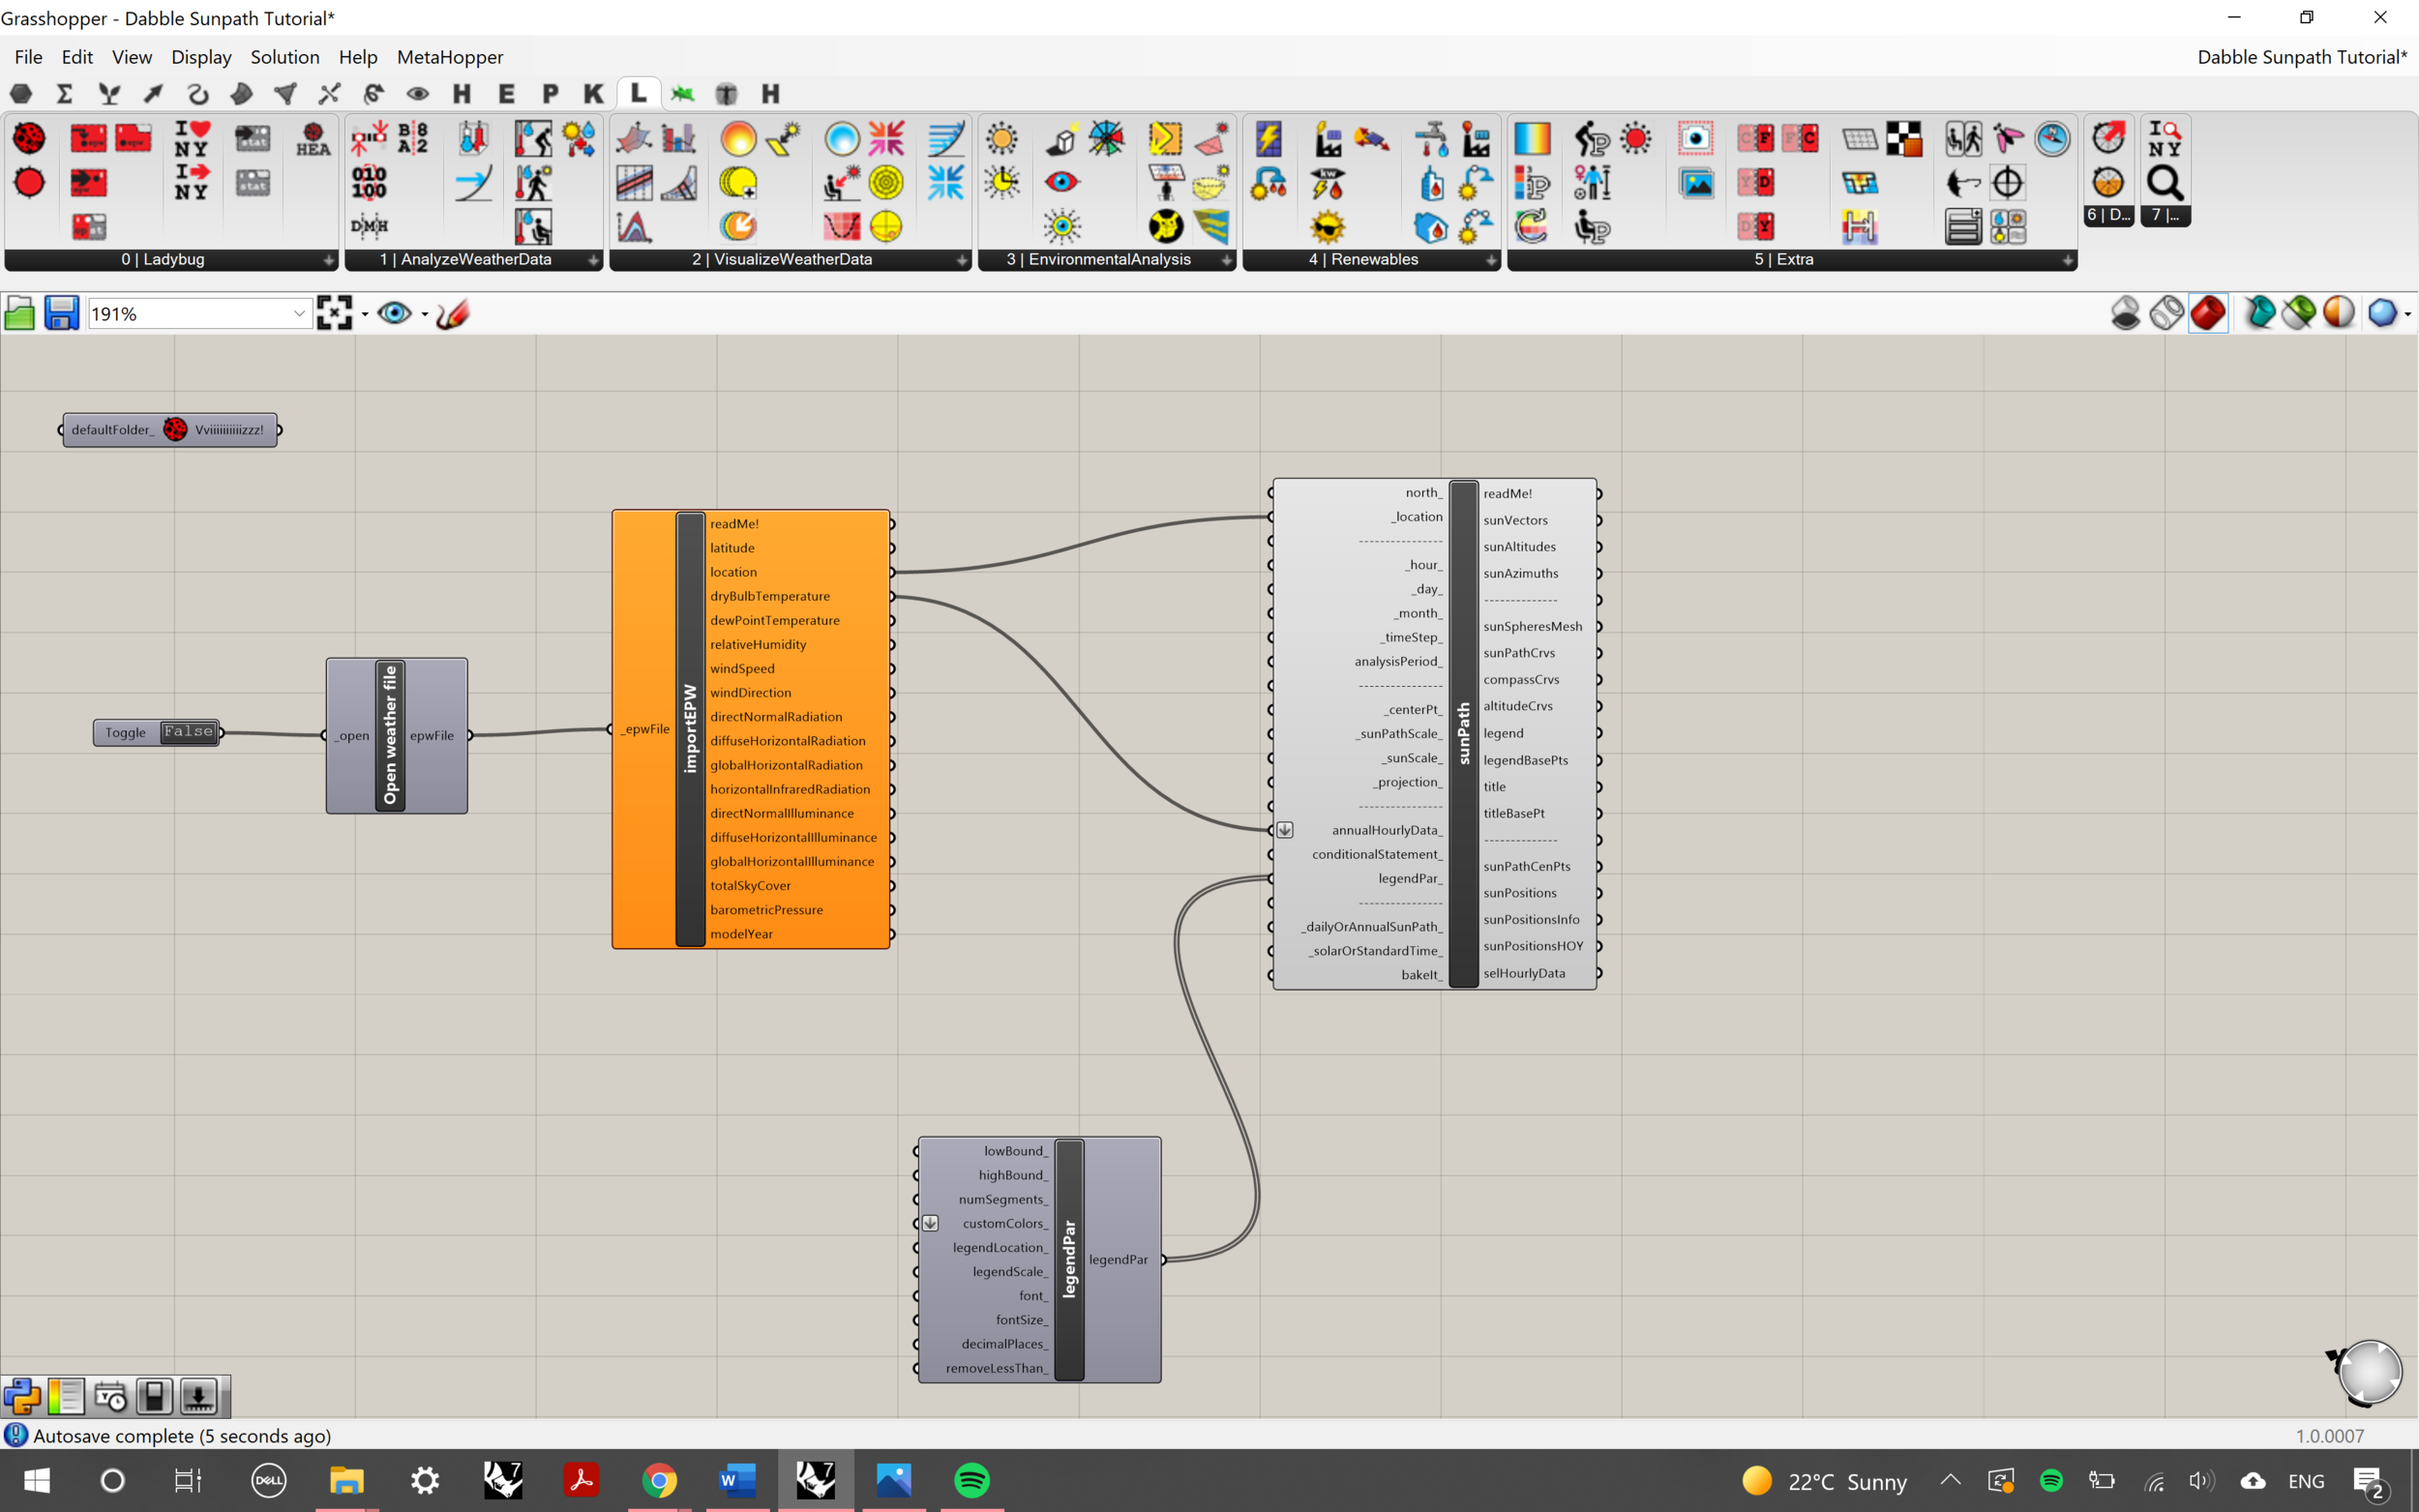Switch to the L ribbon tab
Image resolution: width=2419 pixels, height=1512 pixels.
pyautogui.click(x=638, y=93)
